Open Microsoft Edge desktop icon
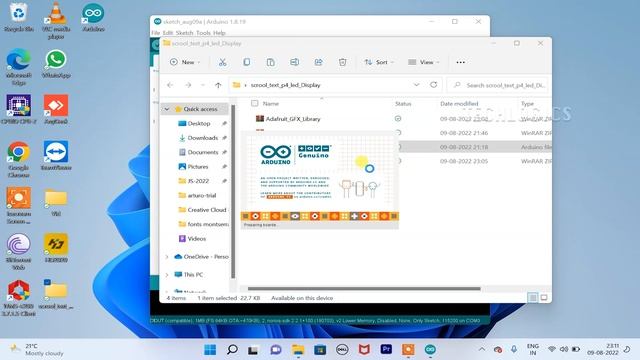 coord(19,67)
